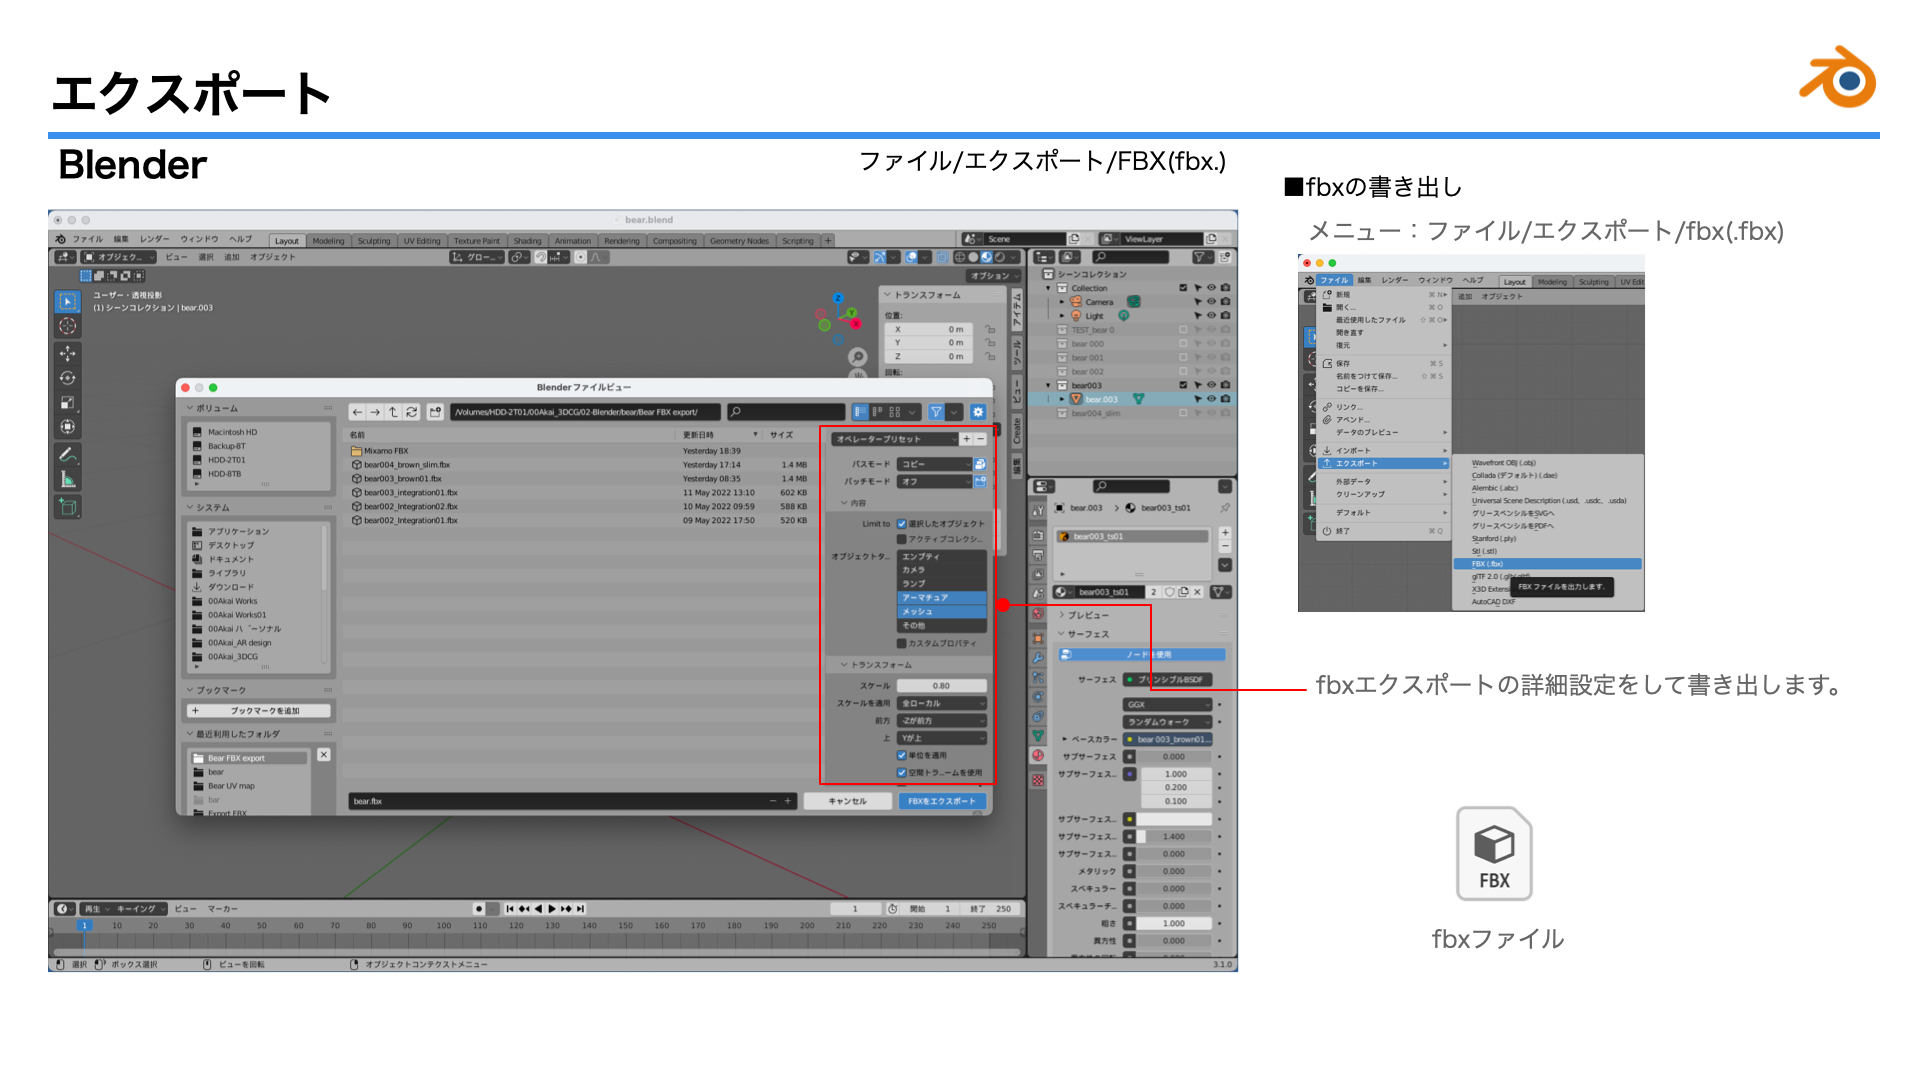Open the オペレータープリセット dropdown
The height and width of the screenshot is (1080, 1920).
click(895, 439)
